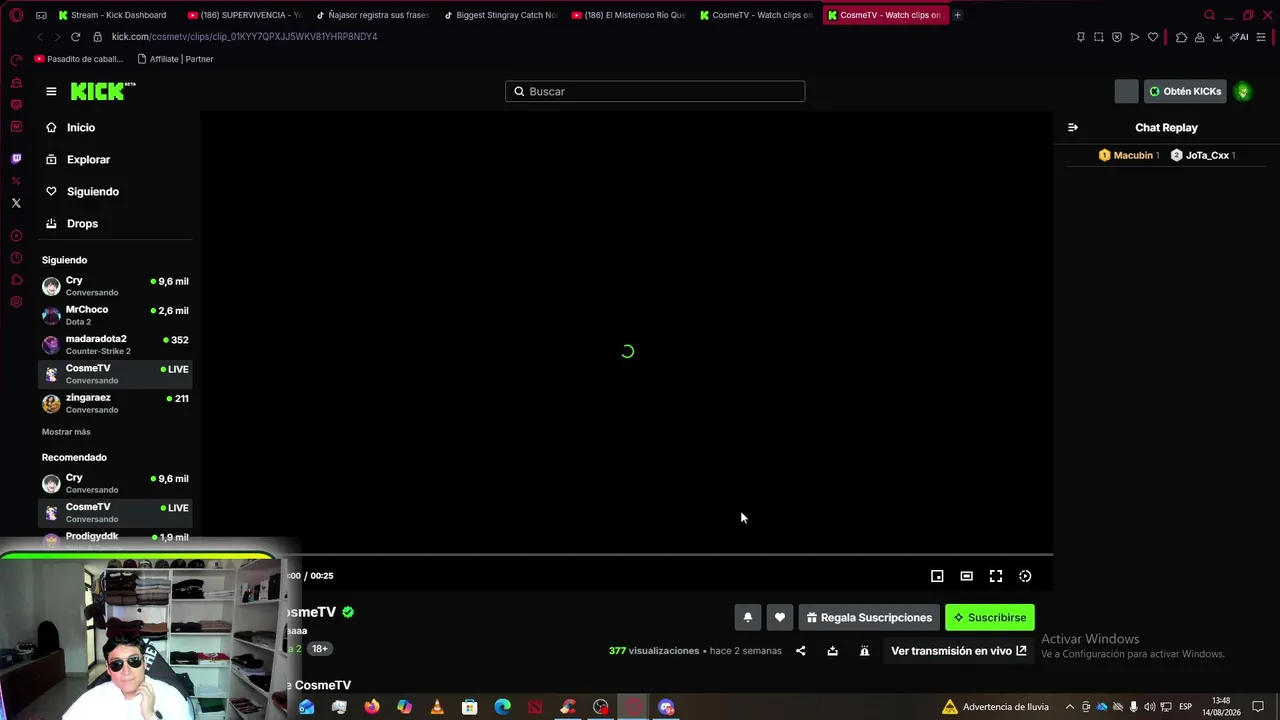
Task: Open MrChoco channel in following list
Action: 115,316
